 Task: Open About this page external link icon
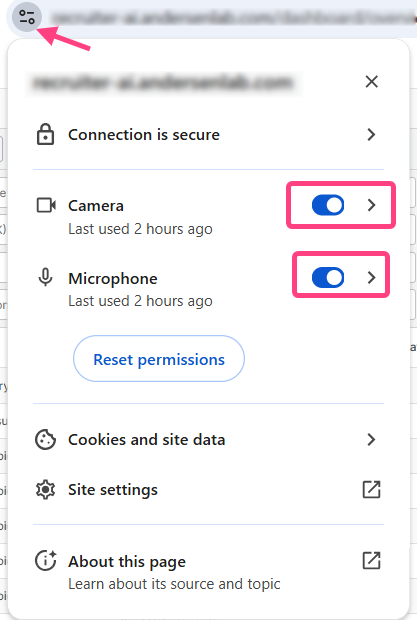click(x=371, y=560)
